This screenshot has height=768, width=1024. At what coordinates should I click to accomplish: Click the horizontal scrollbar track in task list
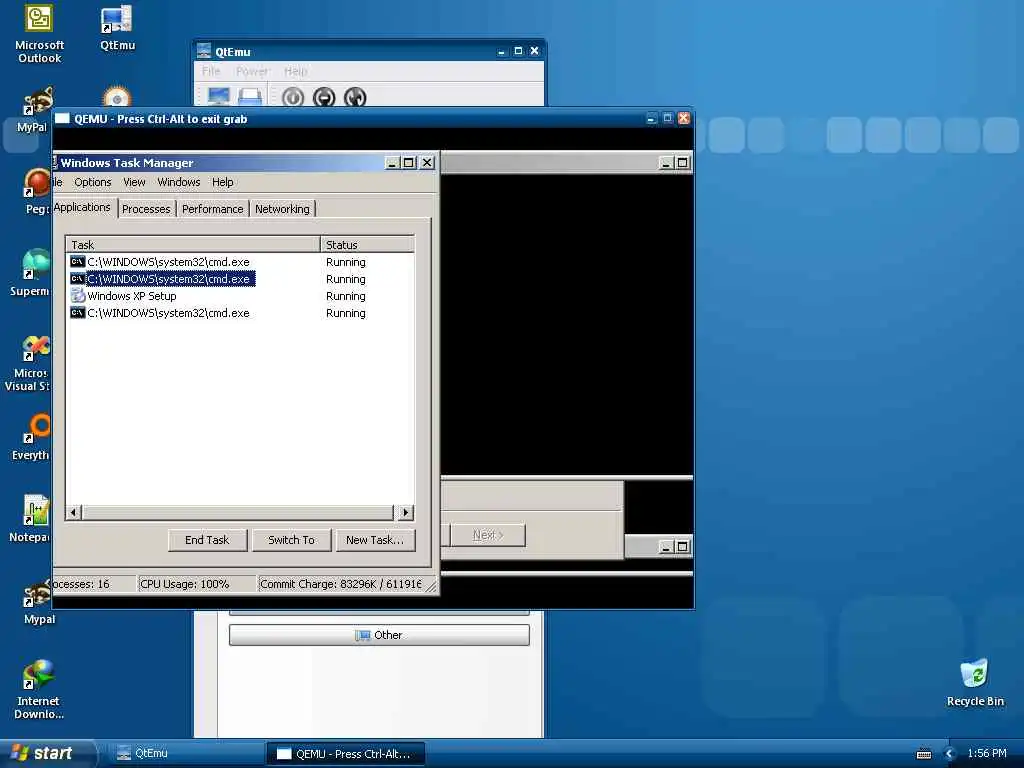point(238,513)
